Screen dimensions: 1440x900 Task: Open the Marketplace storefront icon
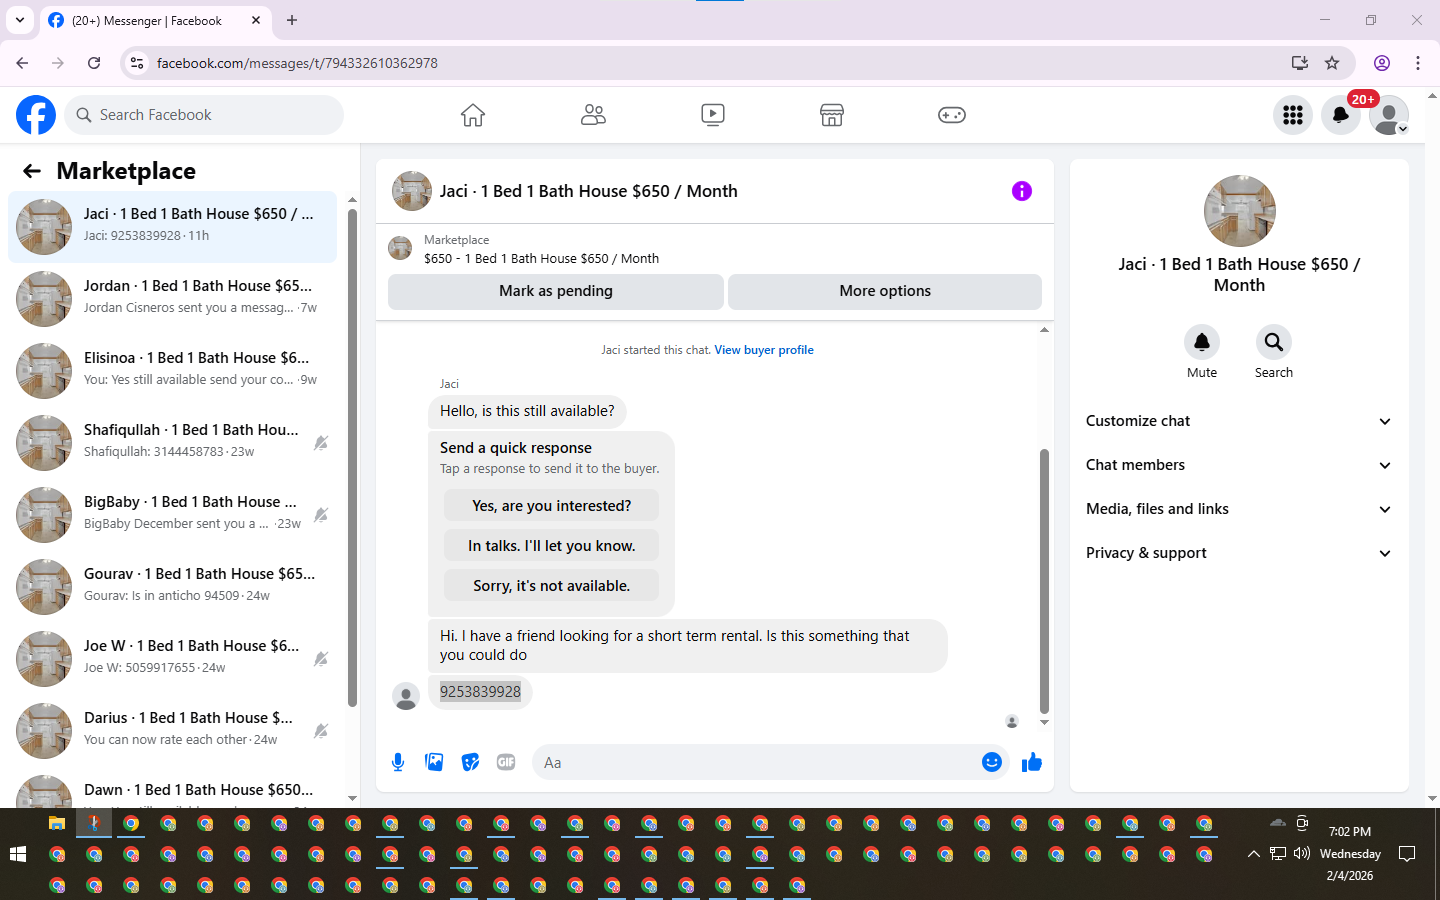tap(832, 115)
